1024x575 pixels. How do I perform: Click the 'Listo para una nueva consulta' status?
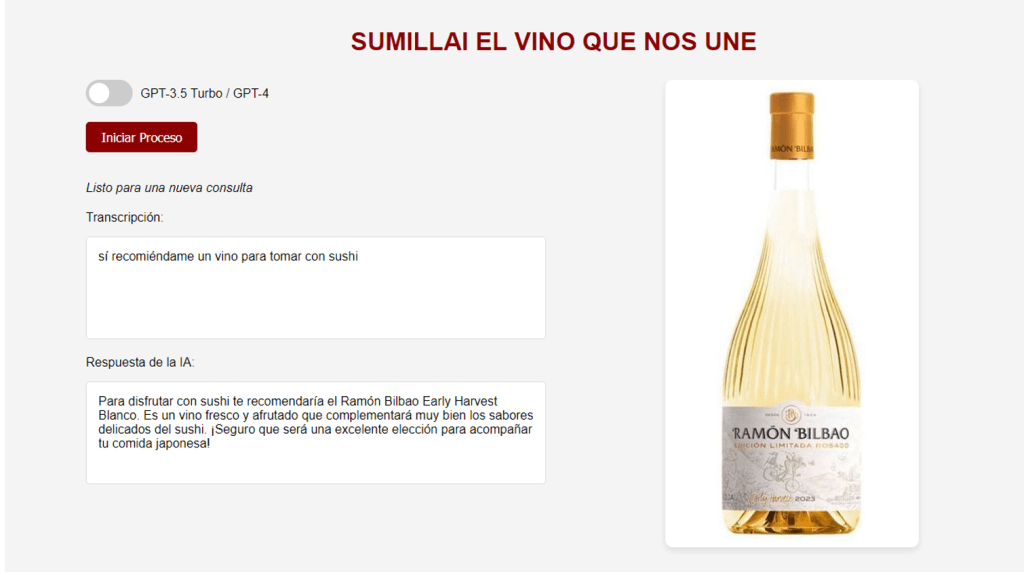pos(169,188)
